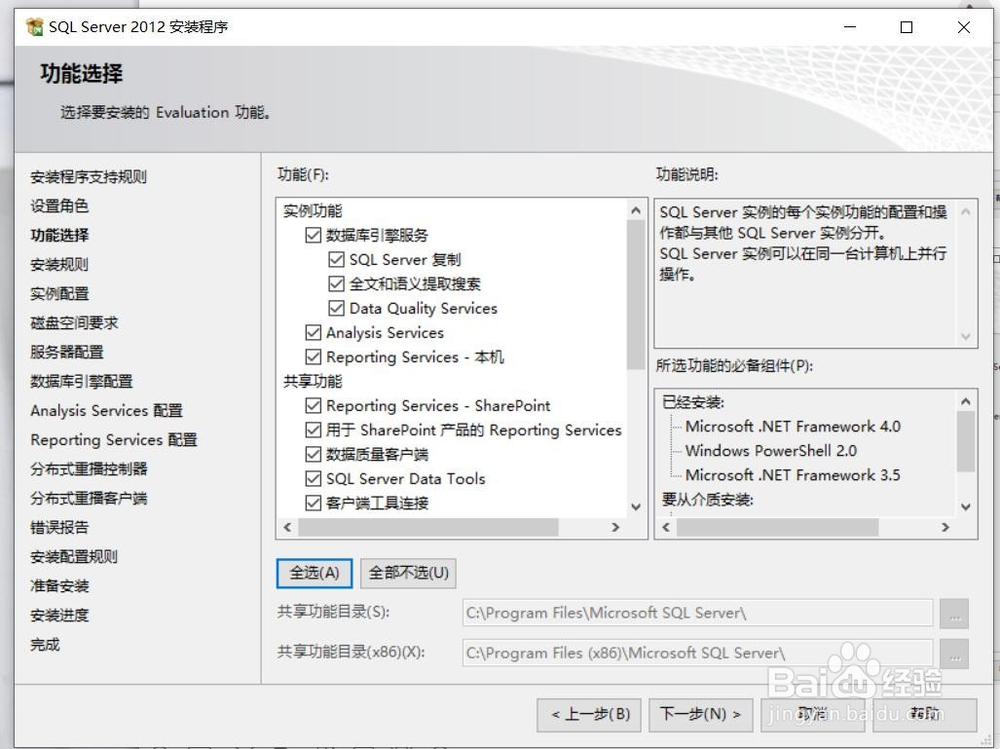Select 服务器配置 step in sidebar
The height and width of the screenshot is (749, 1000).
67,352
